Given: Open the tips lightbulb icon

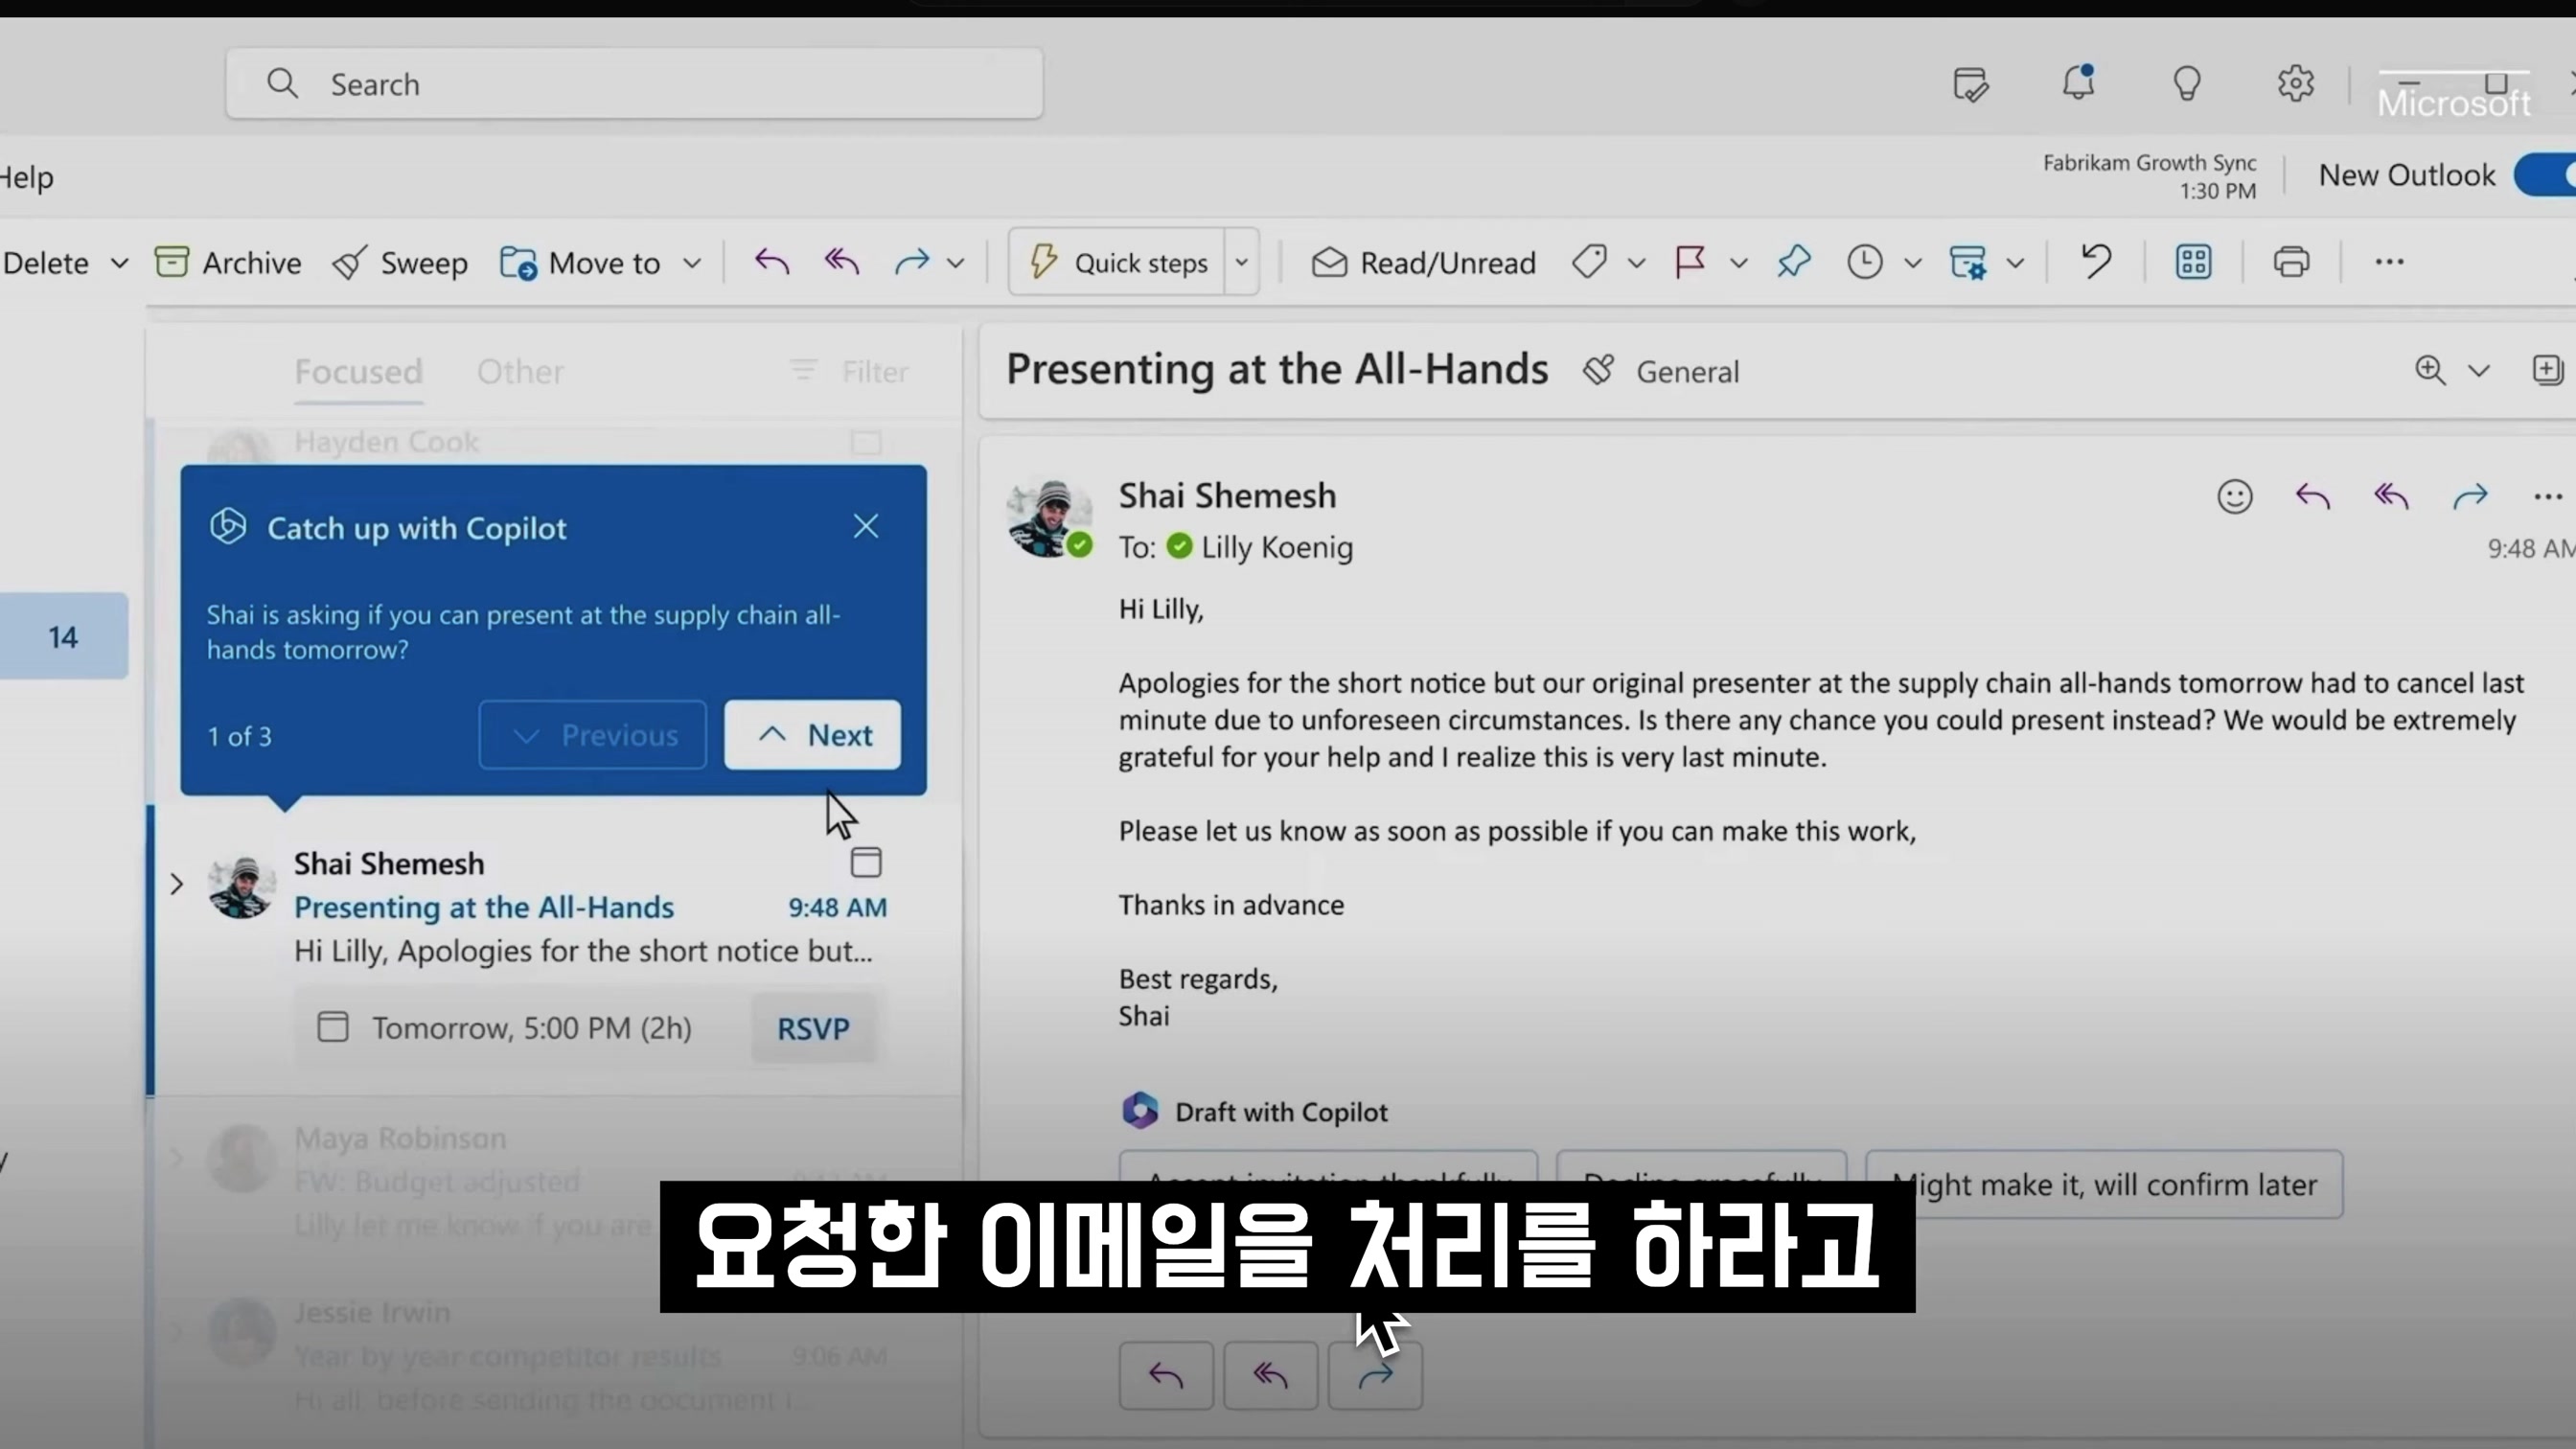Looking at the screenshot, I should [2187, 83].
